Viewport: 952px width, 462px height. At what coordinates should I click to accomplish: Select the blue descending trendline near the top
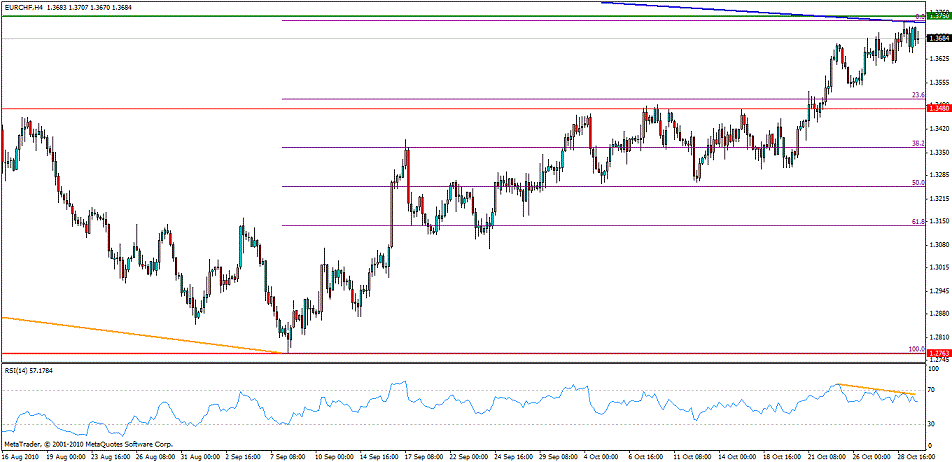[x=763, y=12]
